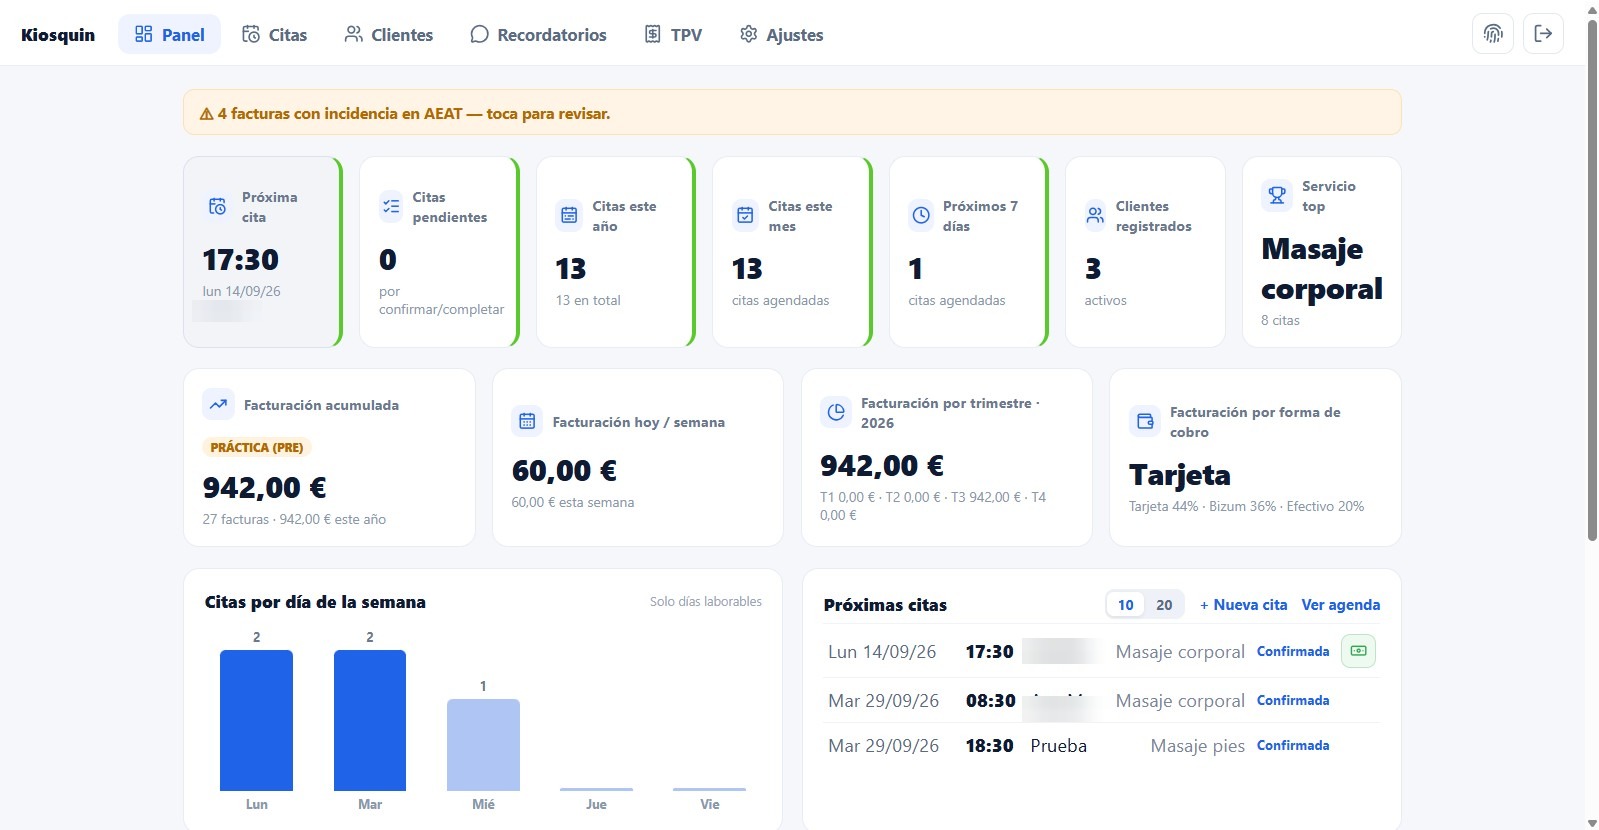Click the Tarjeta payment method value

click(x=1180, y=475)
